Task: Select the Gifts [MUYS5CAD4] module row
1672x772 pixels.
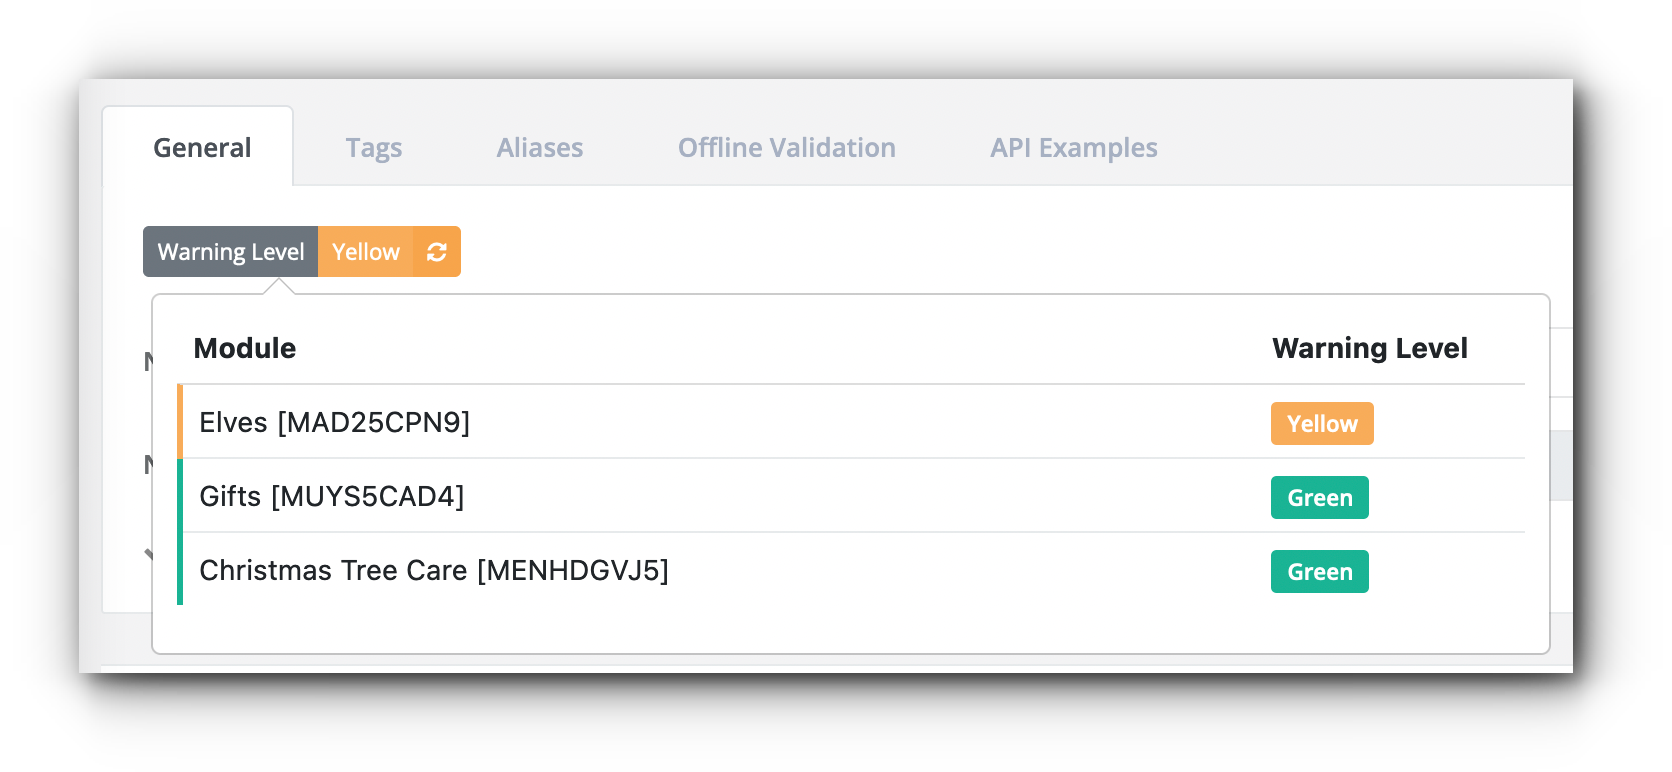Action: click(x=851, y=496)
